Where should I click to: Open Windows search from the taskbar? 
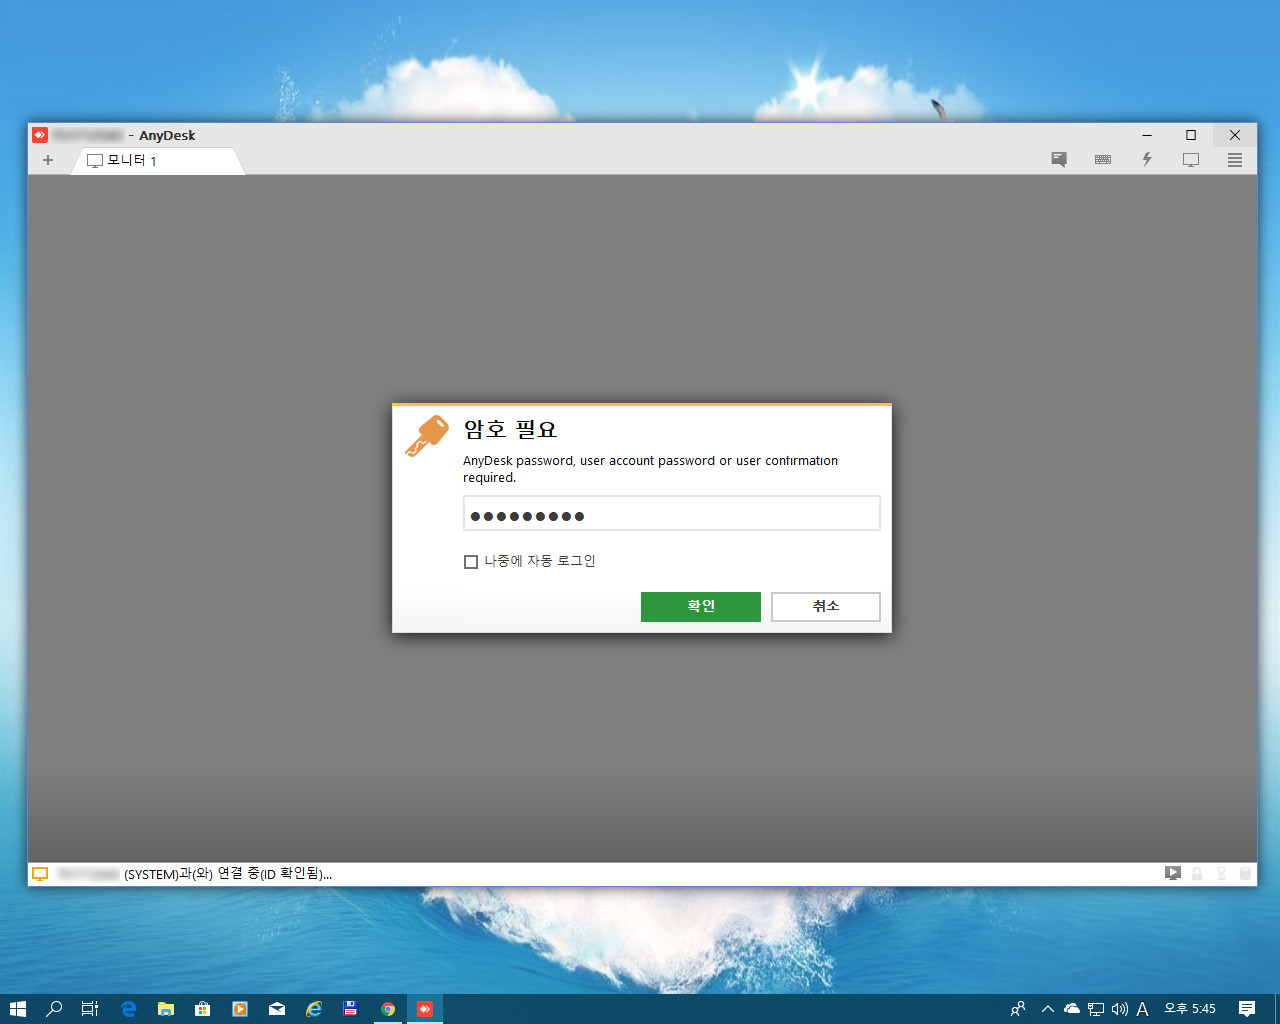point(54,1009)
